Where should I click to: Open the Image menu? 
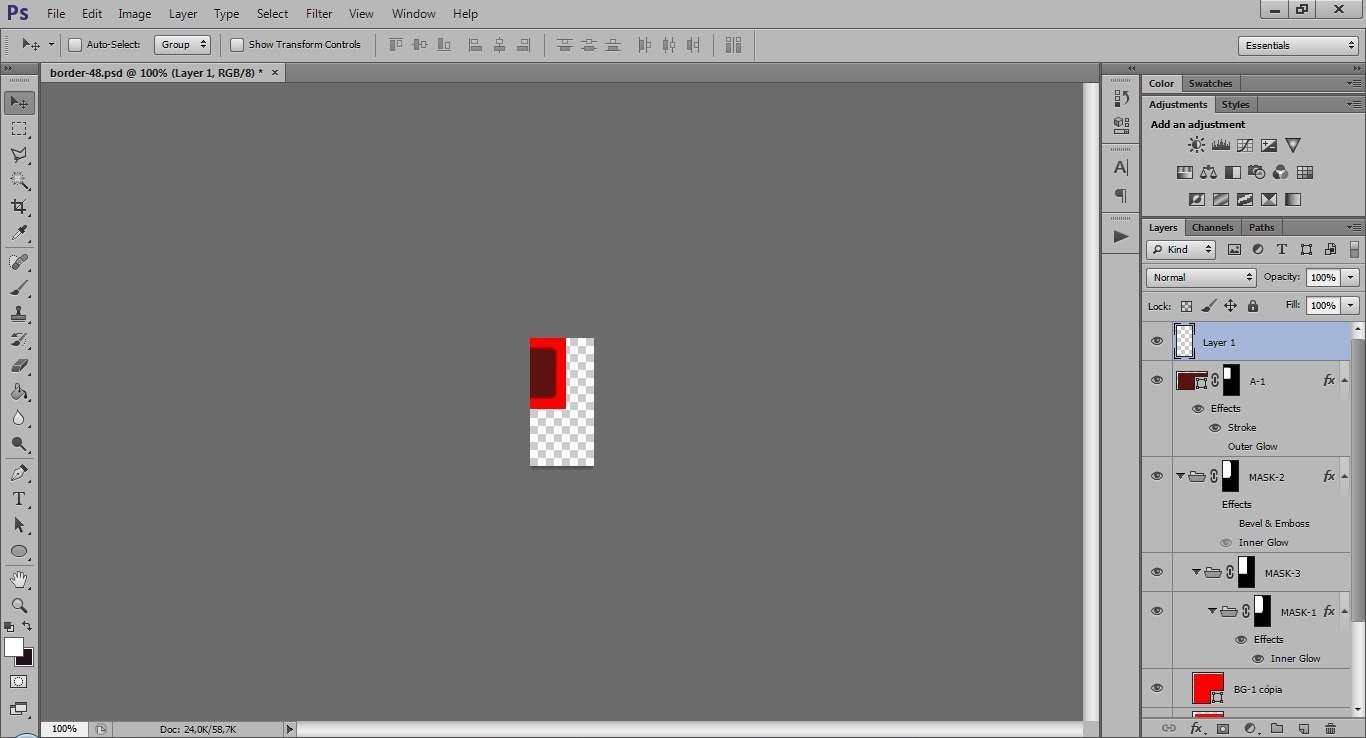coord(135,14)
